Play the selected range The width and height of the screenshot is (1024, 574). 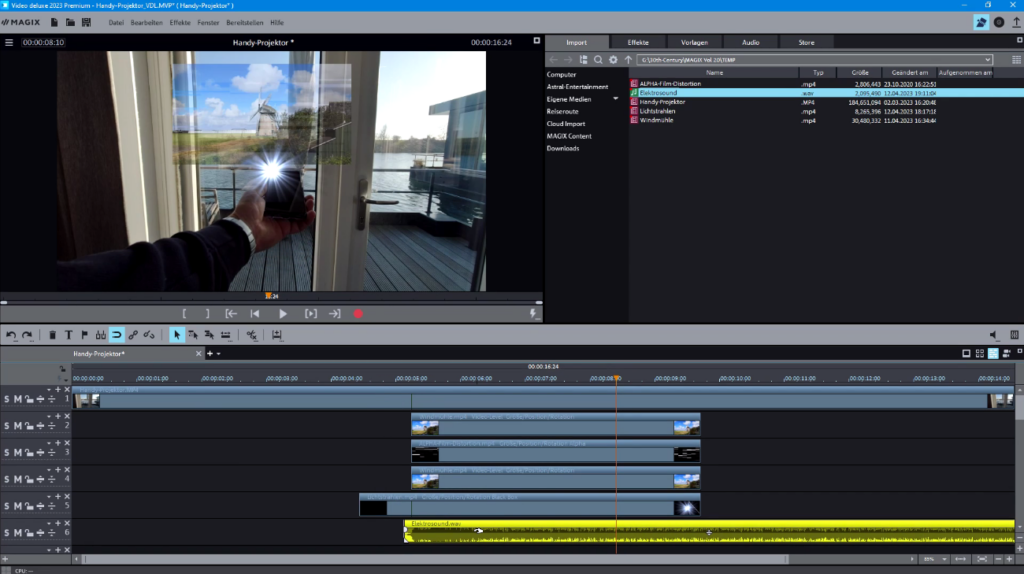pos(311,314)
